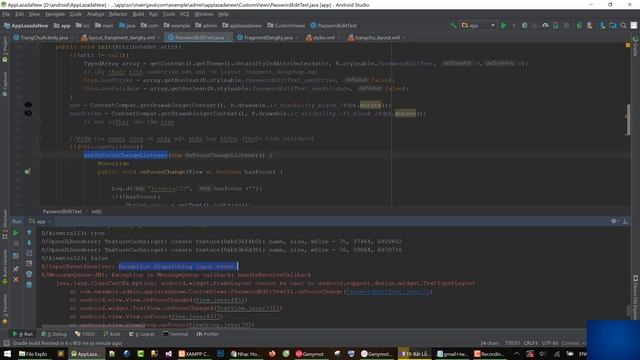640x360 pixels.
Task: Open the Windows Start menu
Action: tap(7, 353)
